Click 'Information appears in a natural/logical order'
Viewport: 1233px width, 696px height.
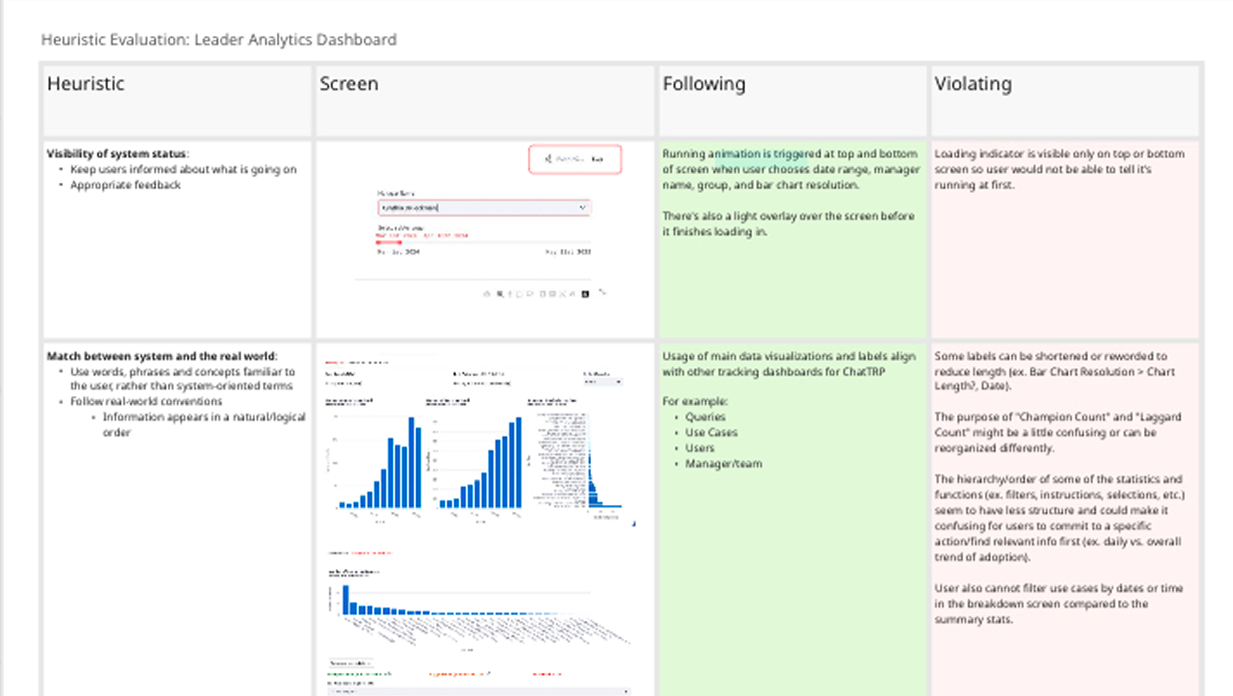203,425
